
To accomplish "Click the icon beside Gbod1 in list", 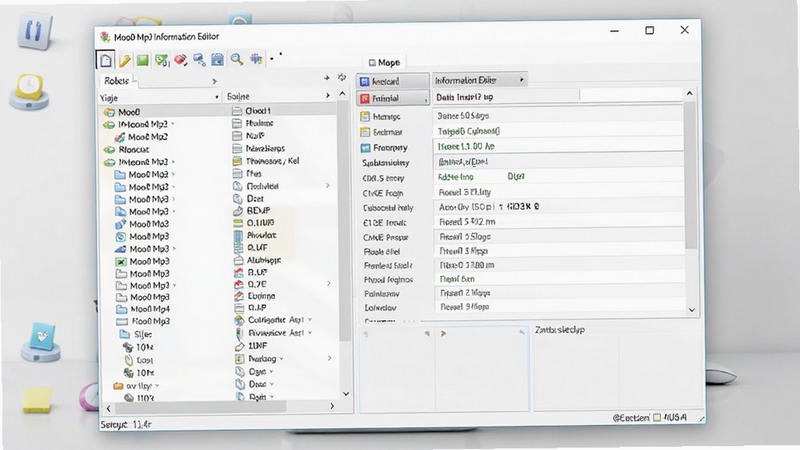I will [237, 111].
